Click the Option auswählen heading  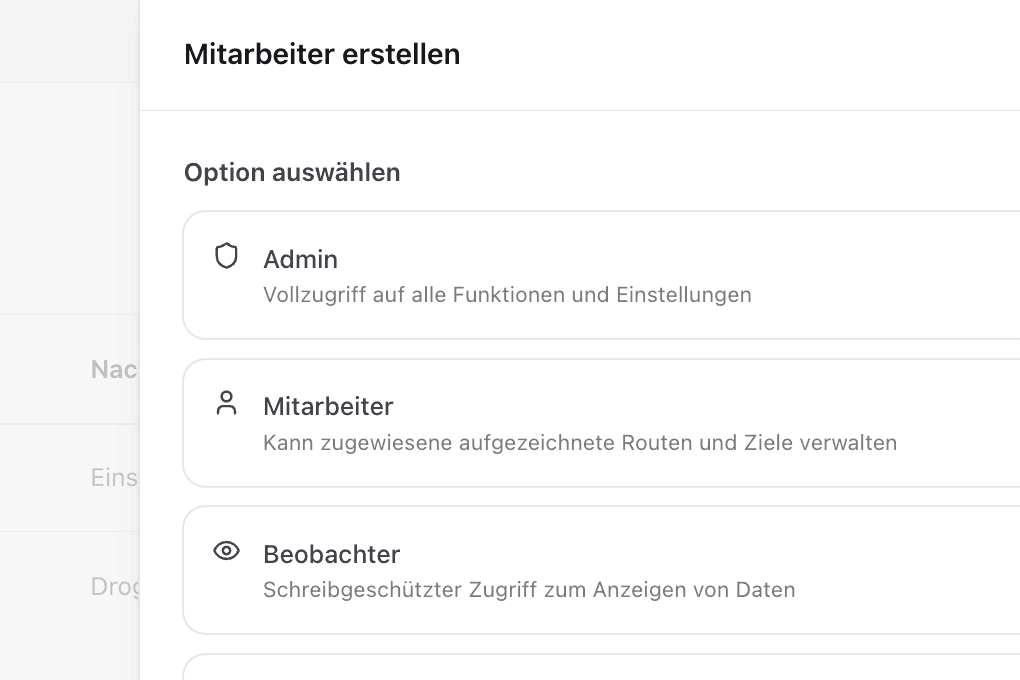click(291, 172)
